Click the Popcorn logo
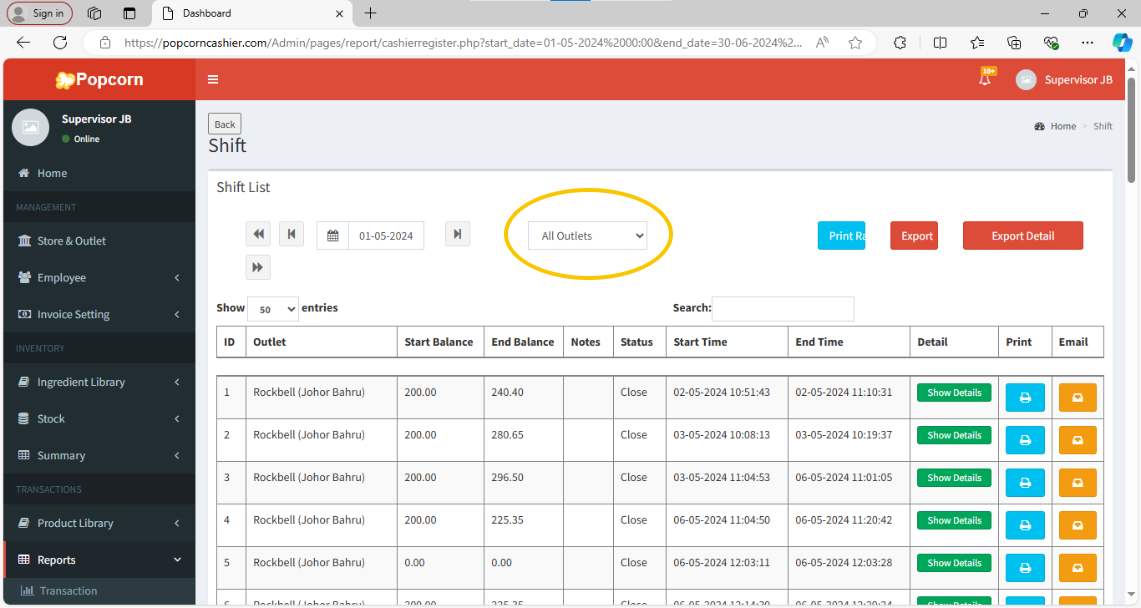Screen dimensions: 1141x608 [x=100, y=79]
